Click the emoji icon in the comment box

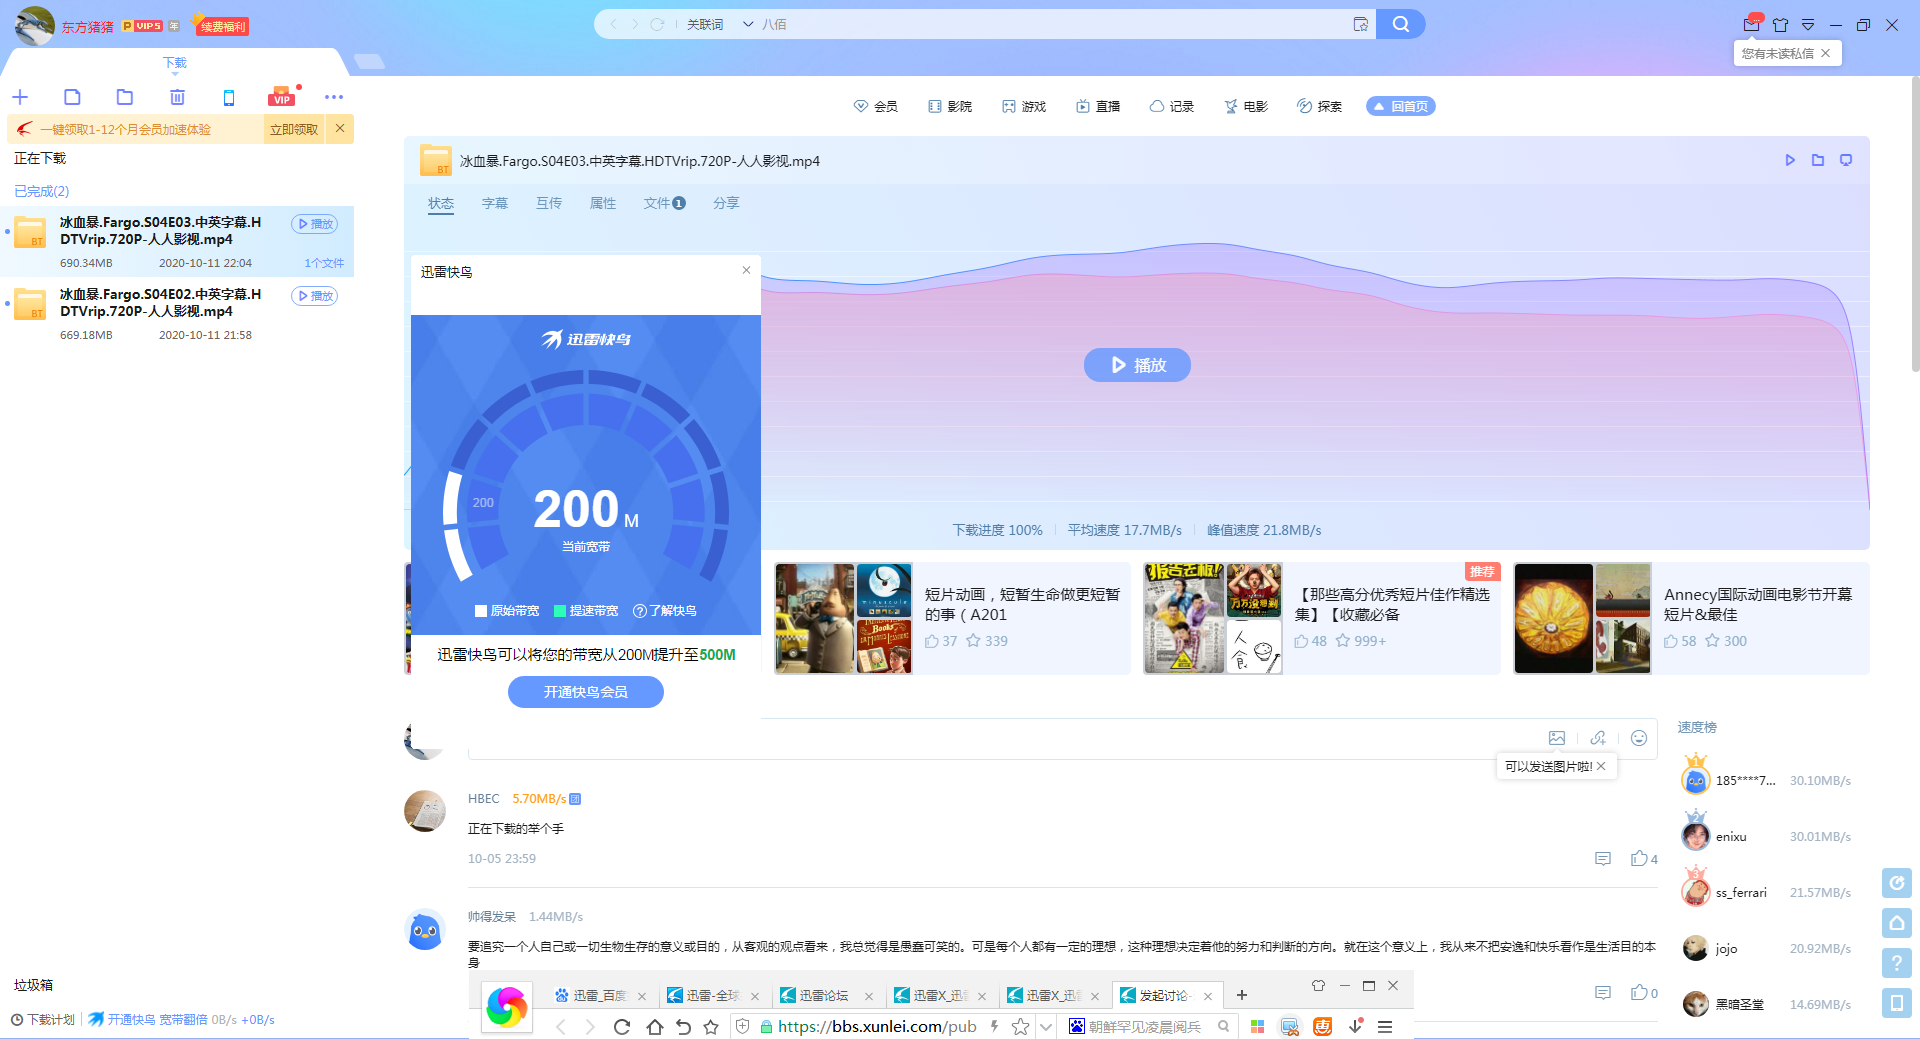tap(1639, 738)
